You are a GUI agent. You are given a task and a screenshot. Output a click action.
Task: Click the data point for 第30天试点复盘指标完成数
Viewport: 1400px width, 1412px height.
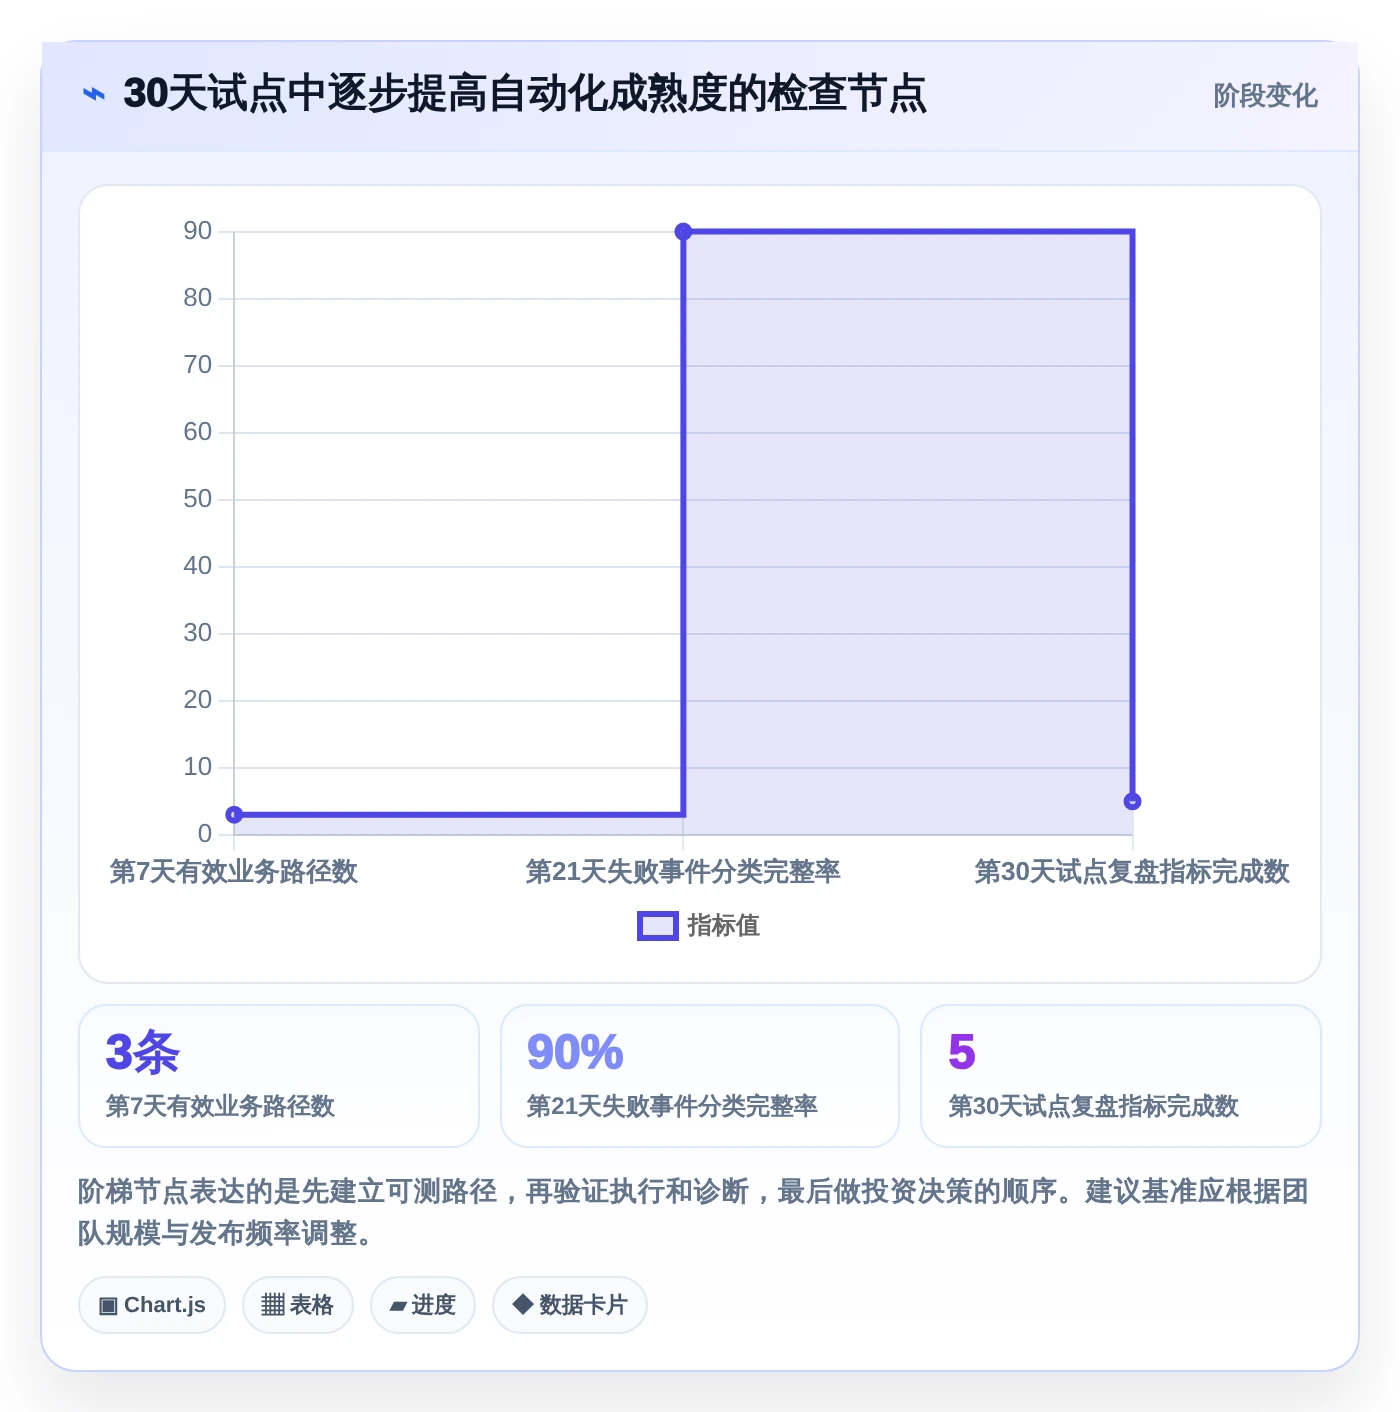pyautogui.click(x=1132, y=801)
